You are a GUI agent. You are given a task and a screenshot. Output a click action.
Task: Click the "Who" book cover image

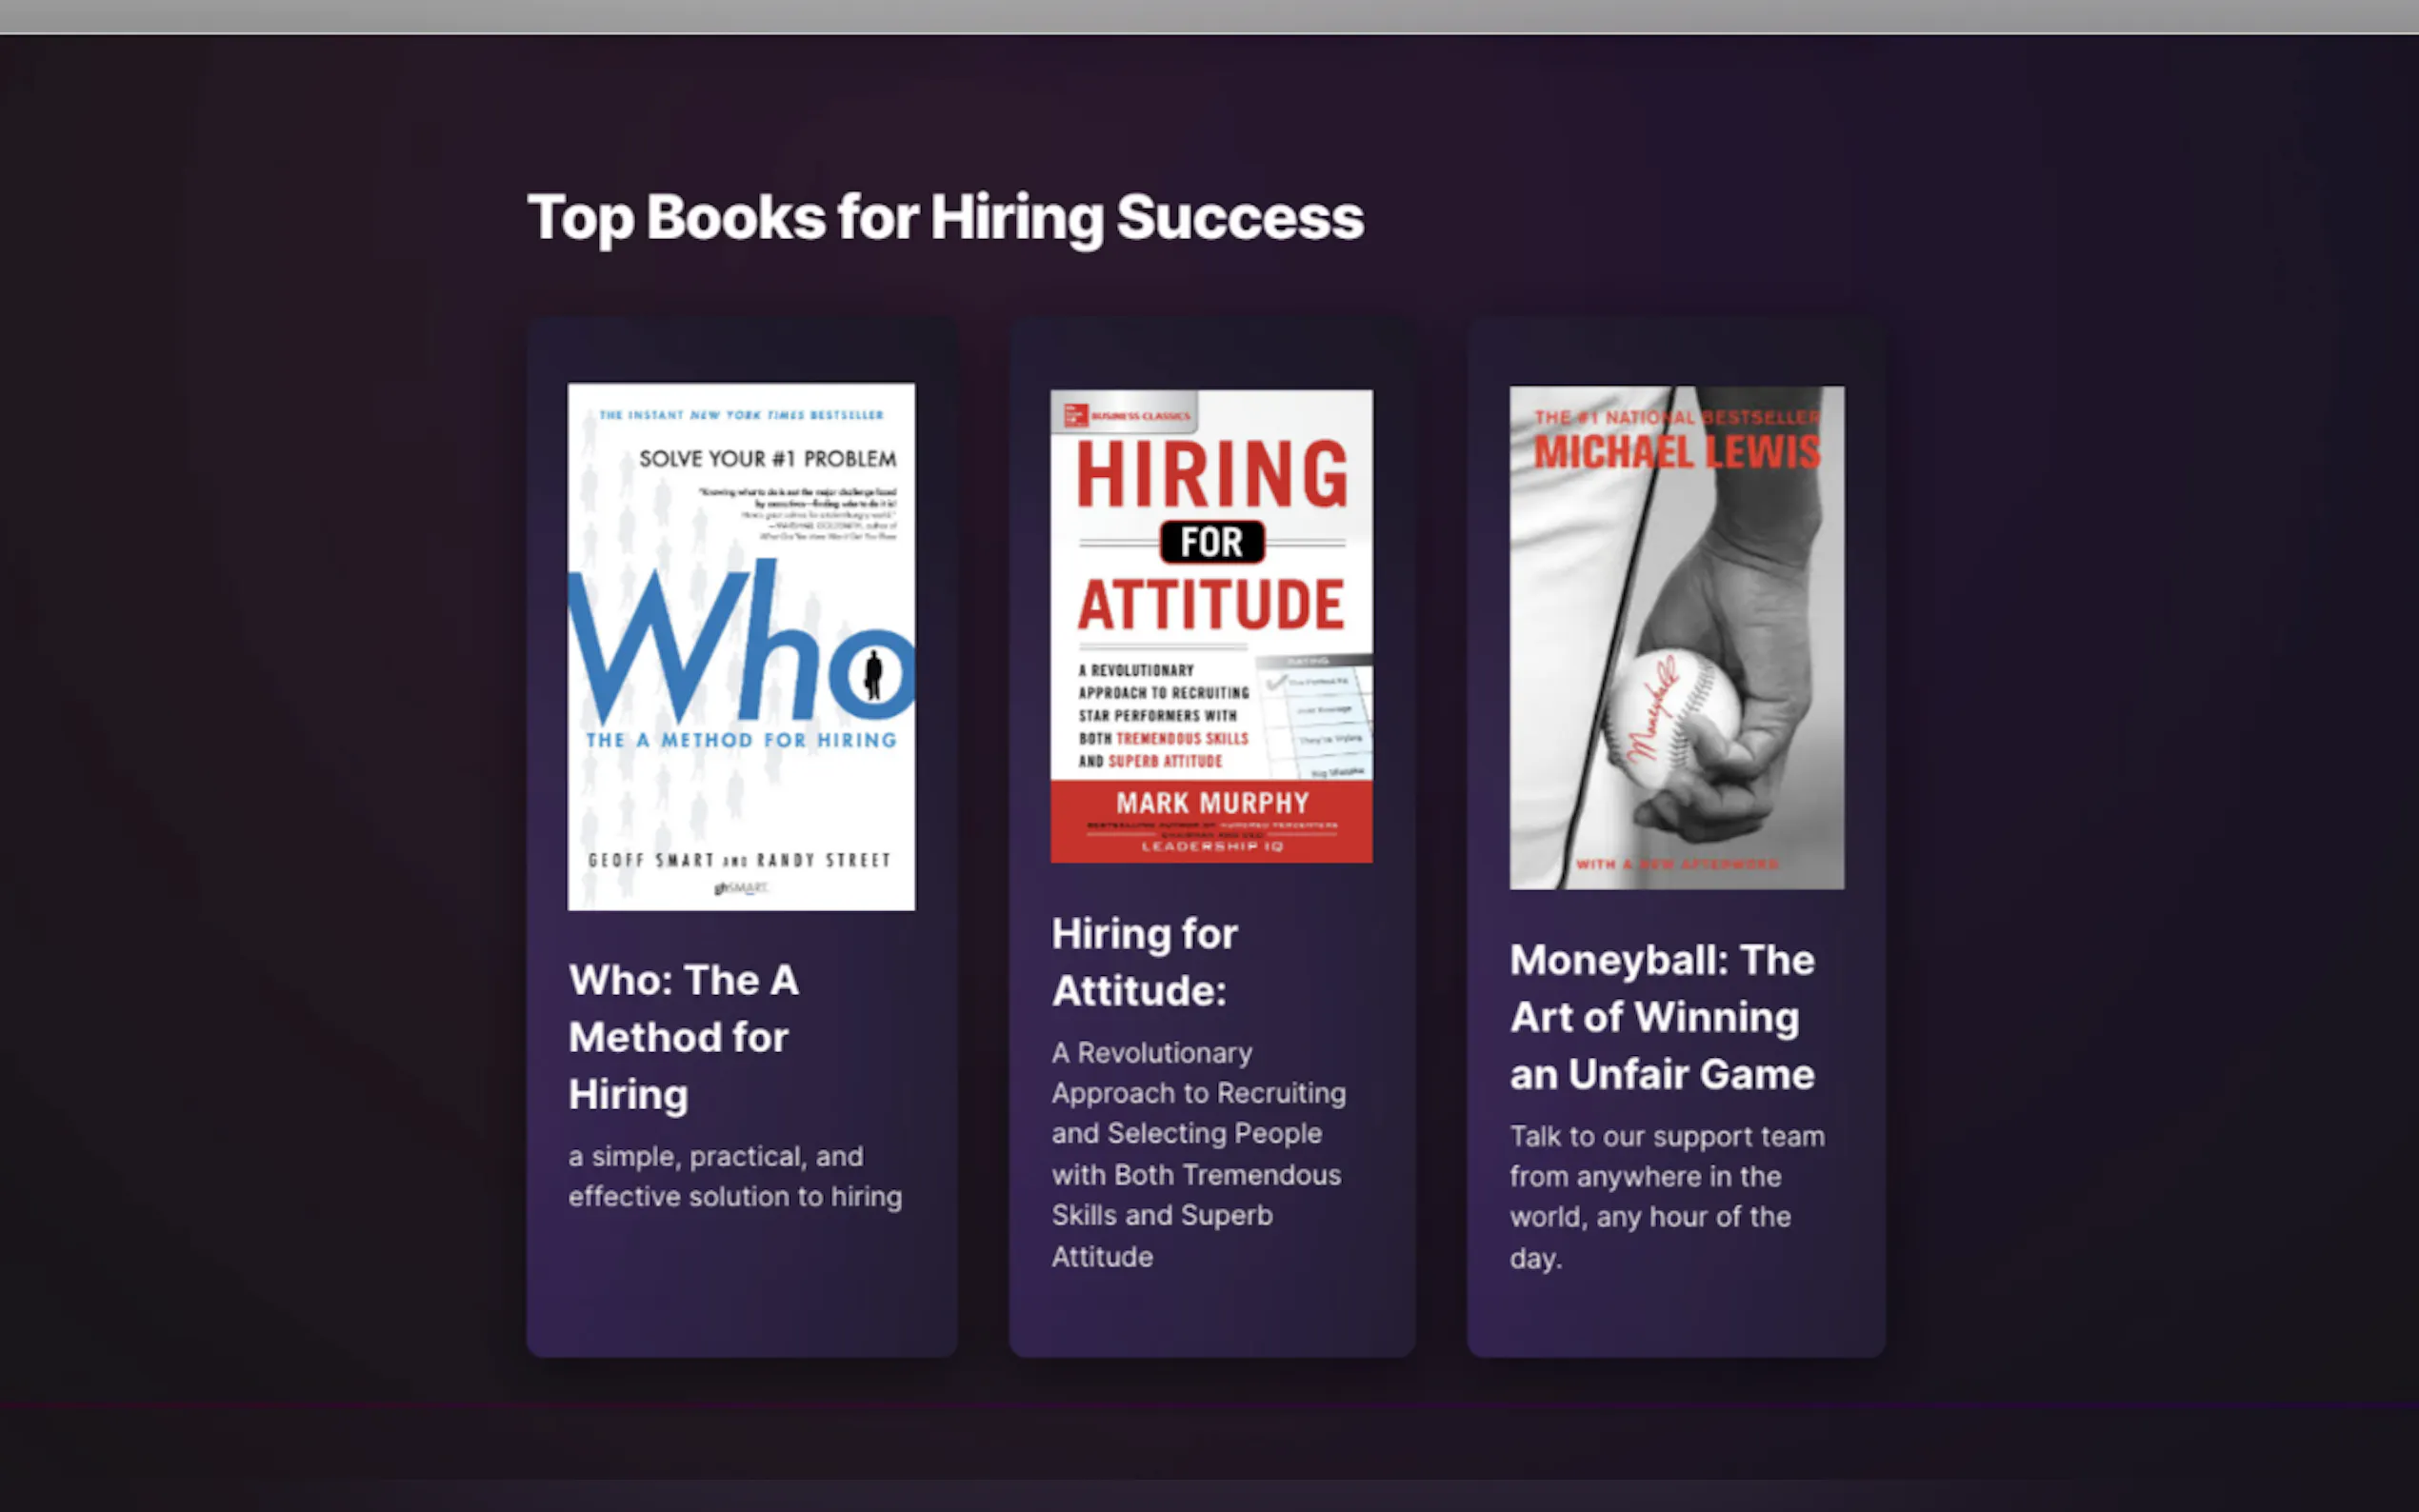click(741, 646)
